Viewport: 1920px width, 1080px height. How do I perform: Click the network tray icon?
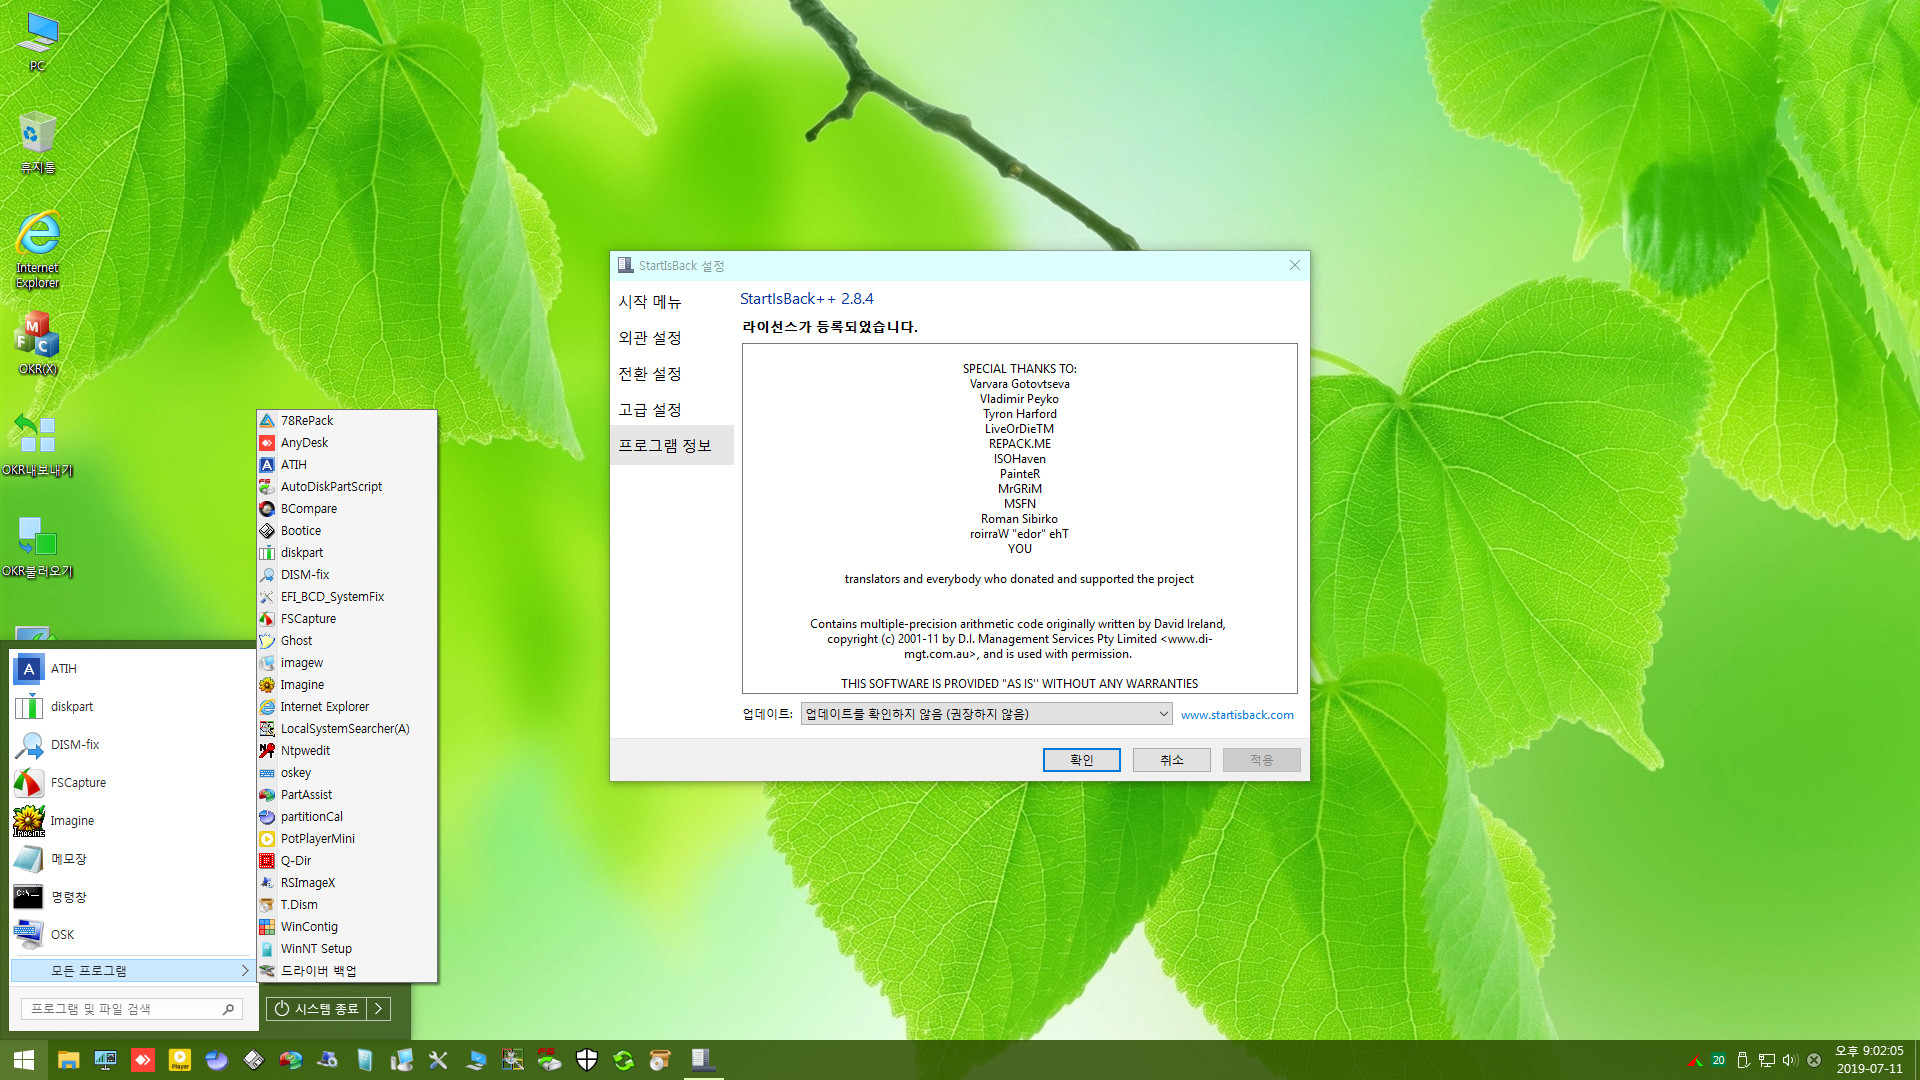(x=1767, y=1060)
